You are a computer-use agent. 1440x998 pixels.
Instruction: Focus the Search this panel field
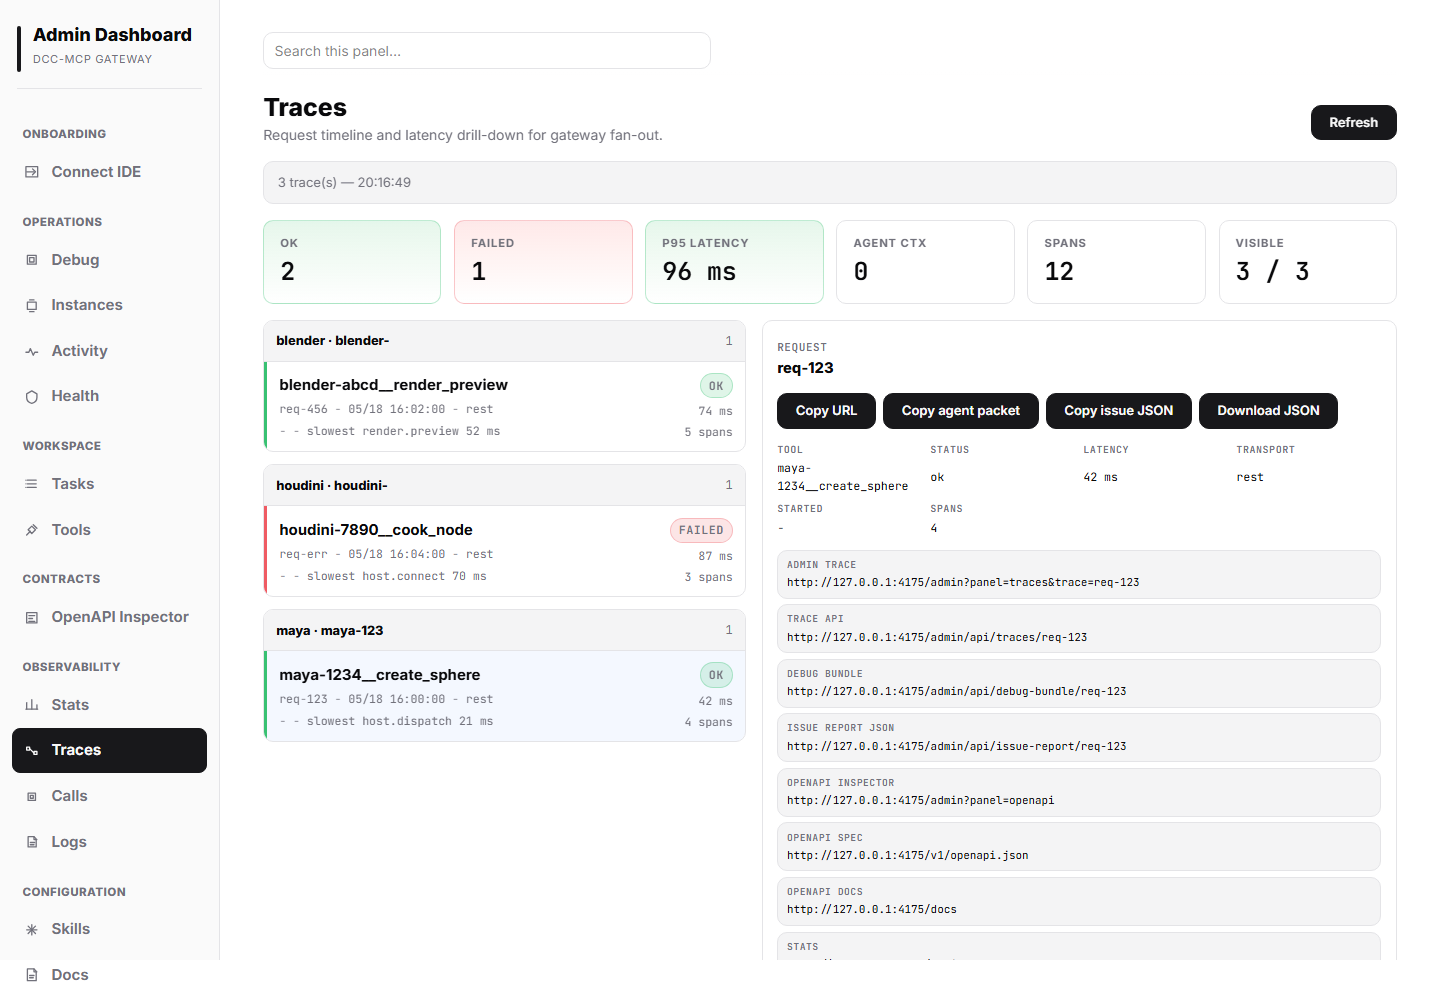click(487, 51)
